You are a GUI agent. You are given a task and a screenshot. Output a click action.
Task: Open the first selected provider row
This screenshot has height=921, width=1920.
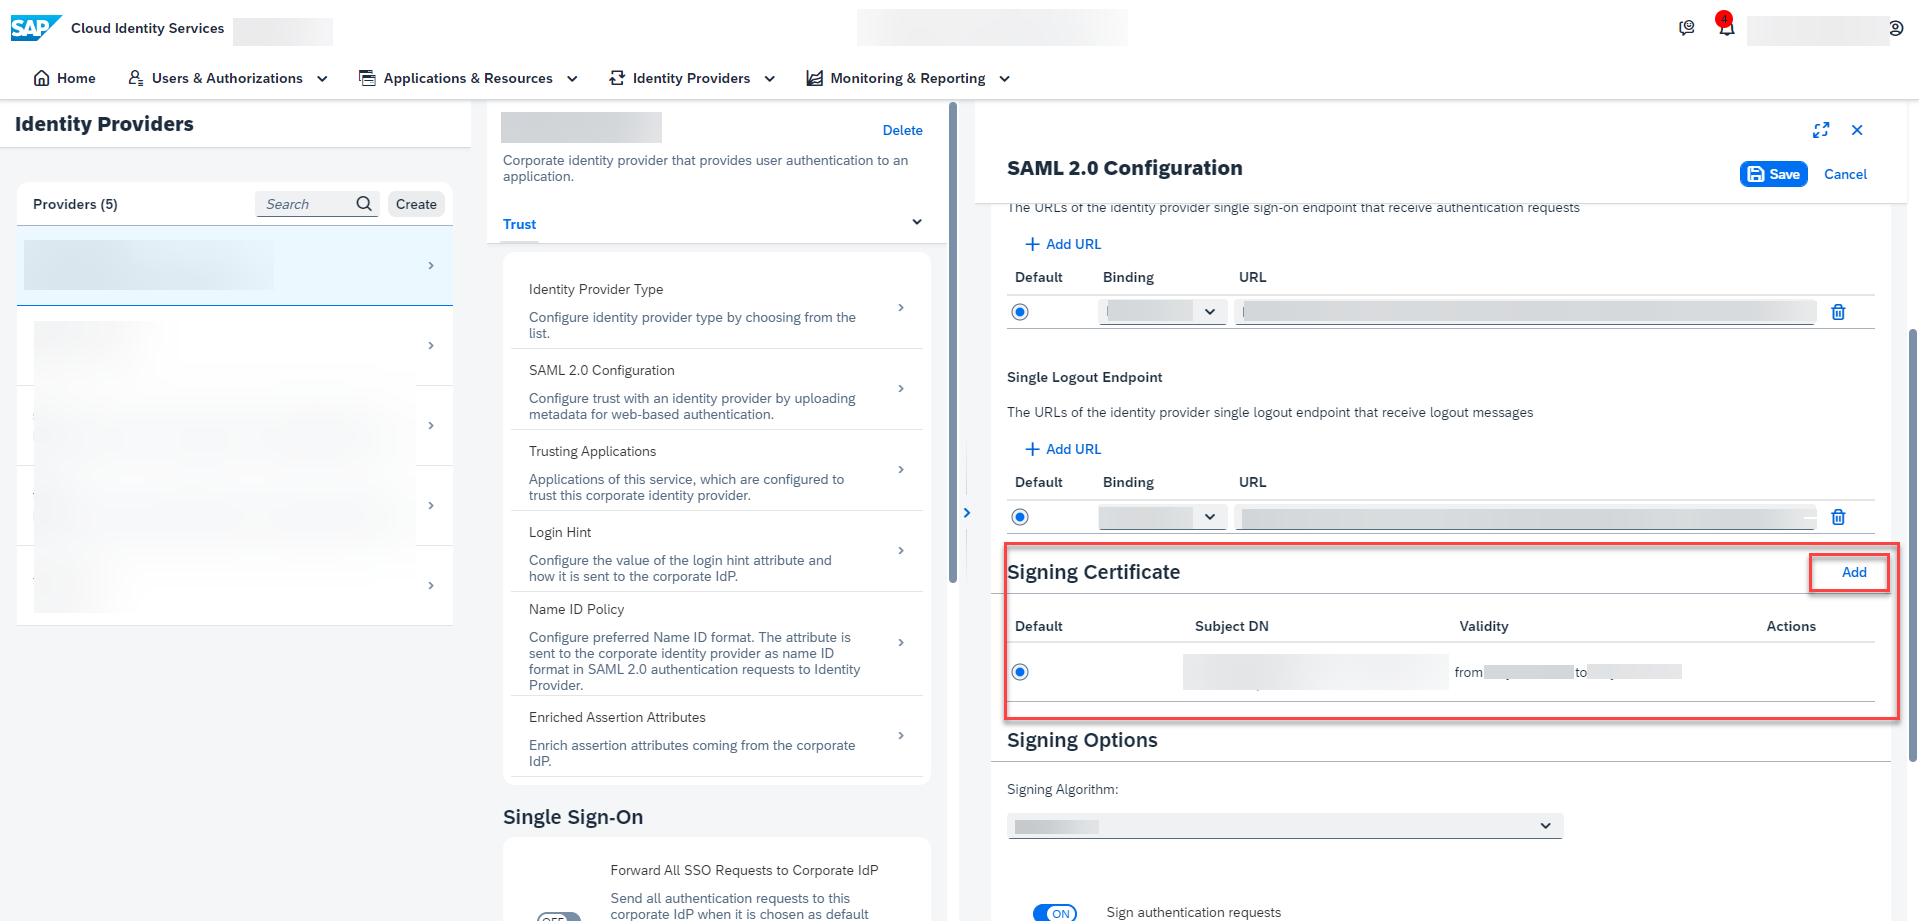[x=235, y=265]
